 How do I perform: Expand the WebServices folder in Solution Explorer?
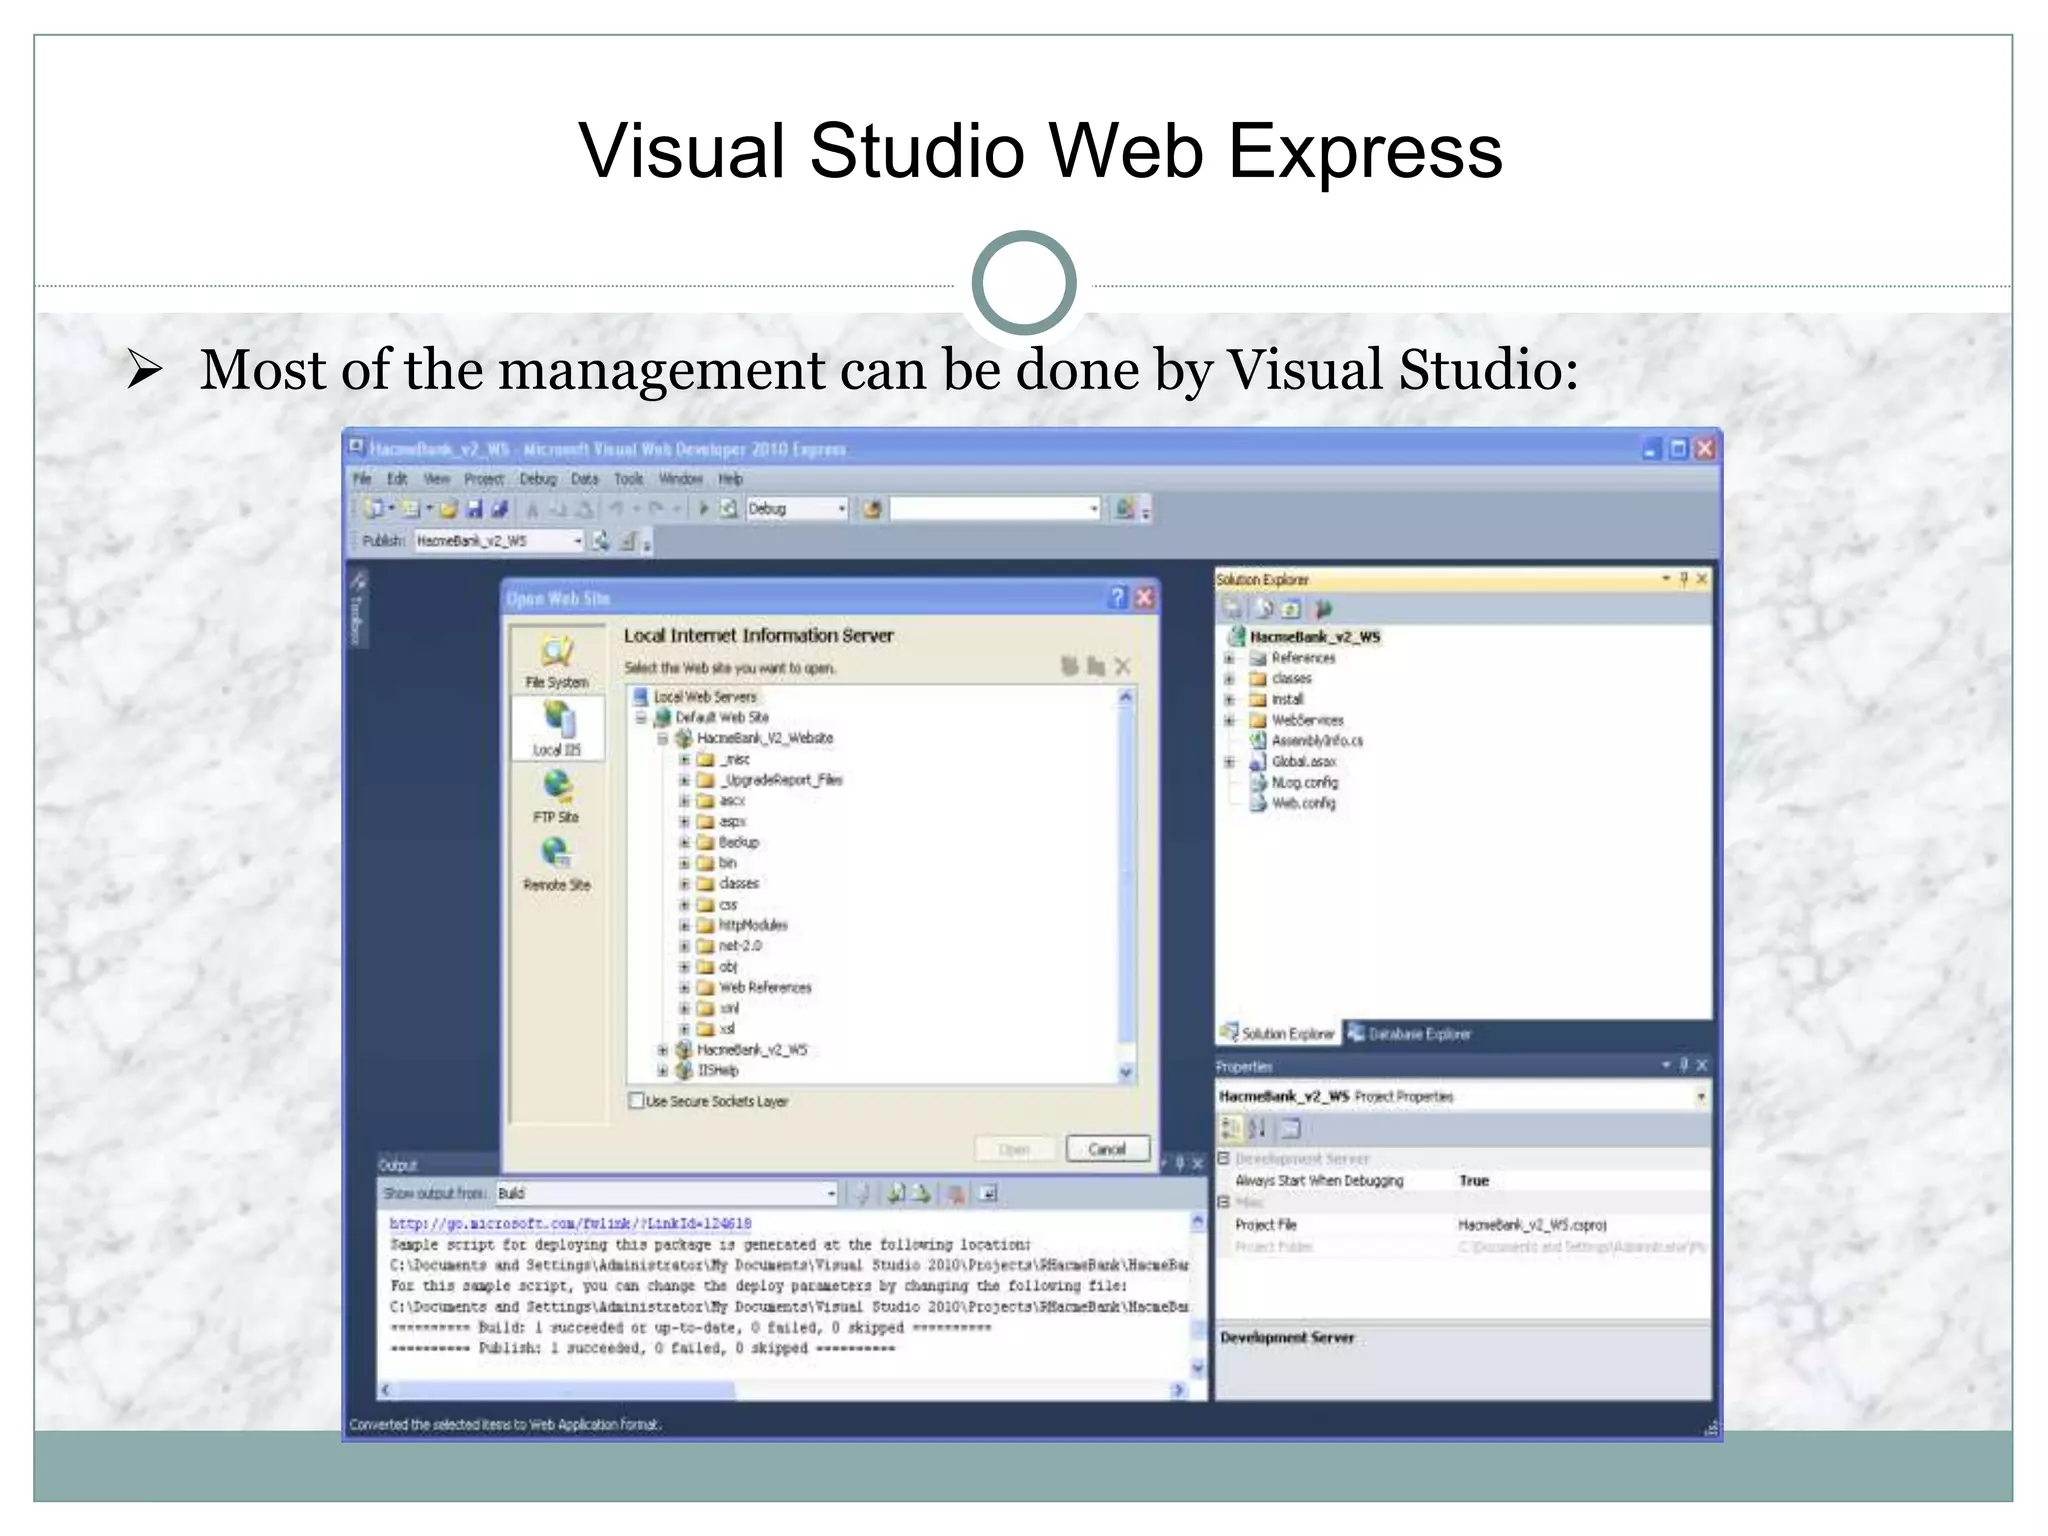click(x=1229, y=720)
